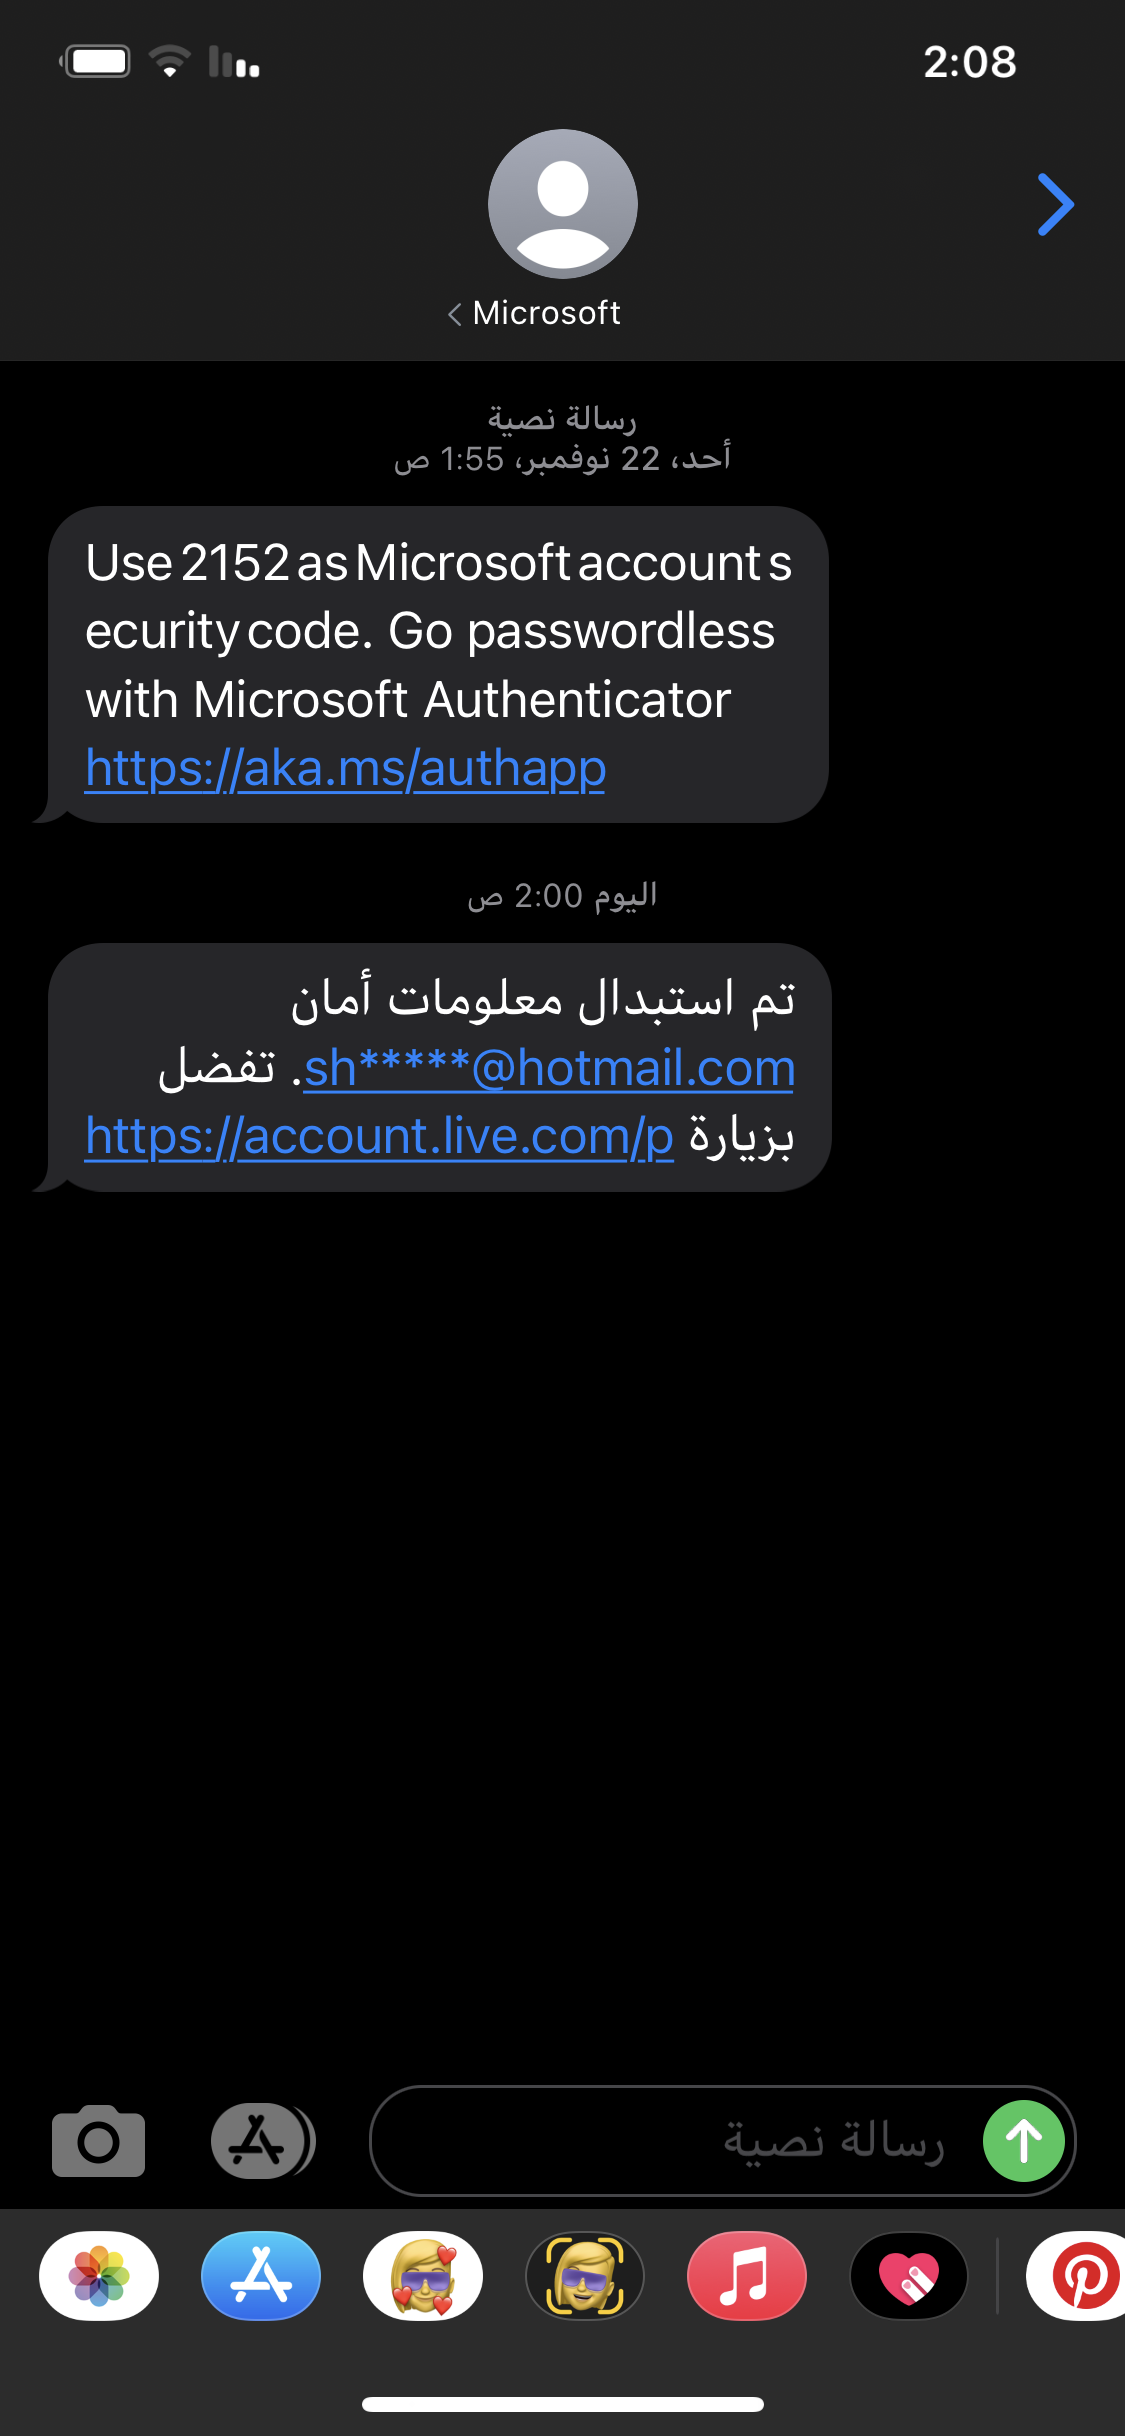Open the sh*****@hotmail.com email link

click(549, 1068)
